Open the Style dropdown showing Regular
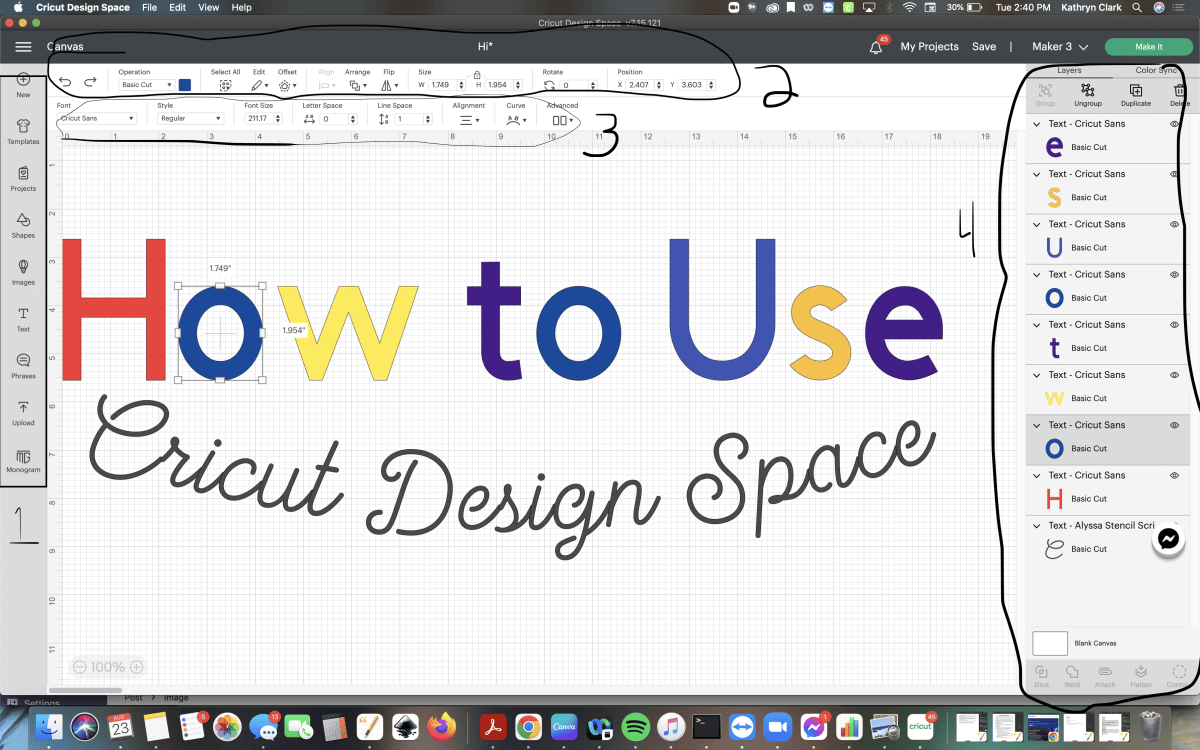This screenshot has height=750, width=1200. (x=190, y=118)
